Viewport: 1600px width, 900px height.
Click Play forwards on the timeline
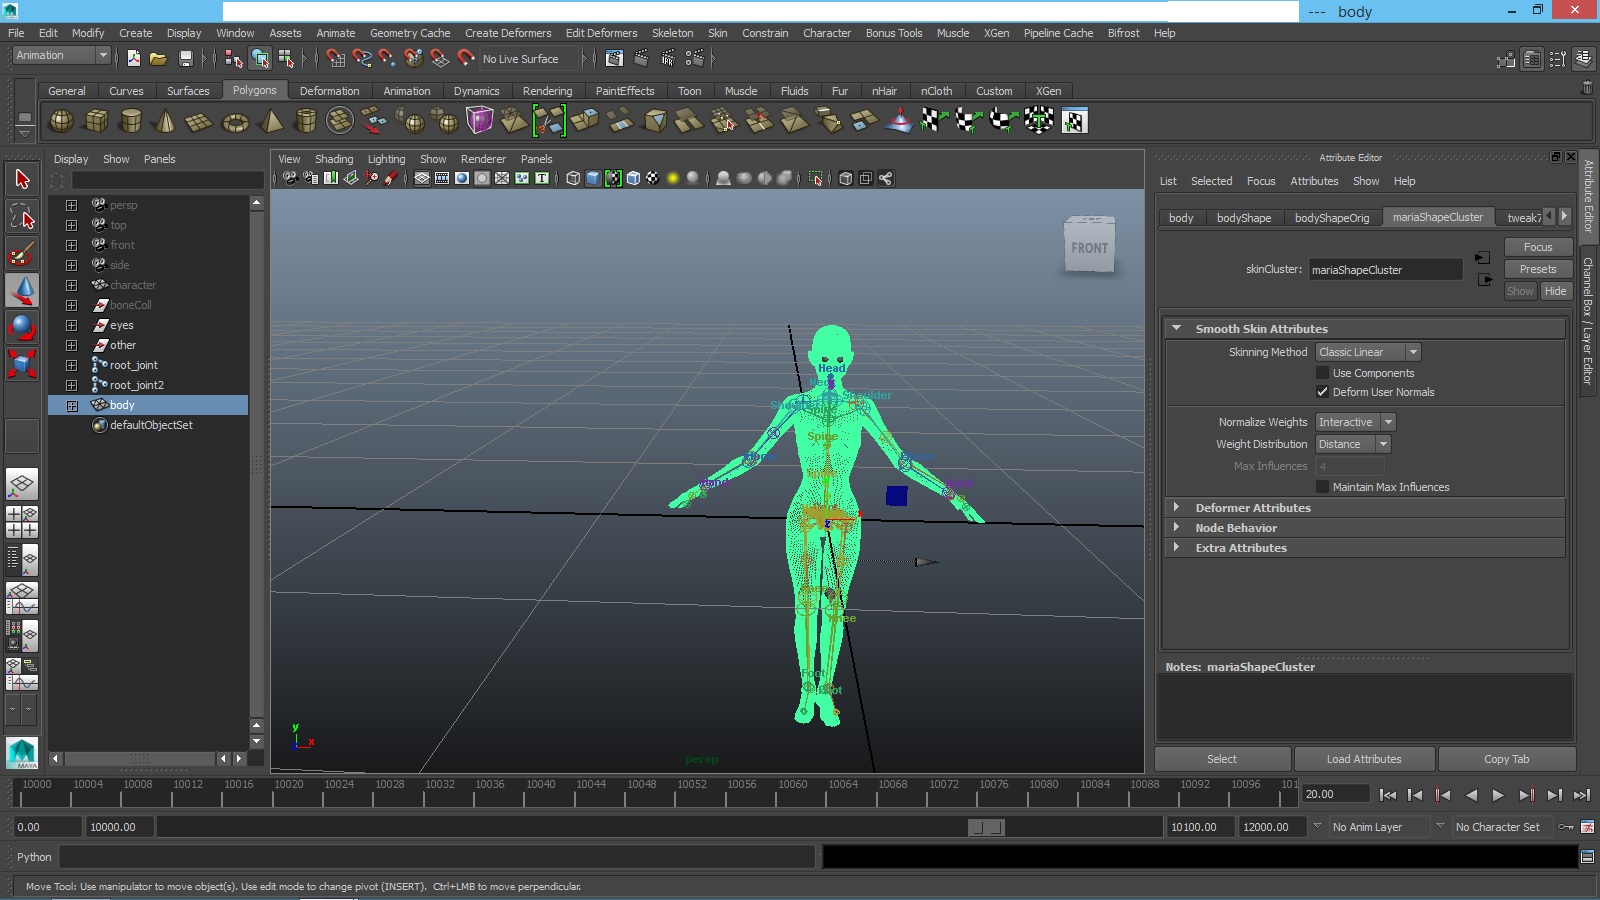[1498, 795]
